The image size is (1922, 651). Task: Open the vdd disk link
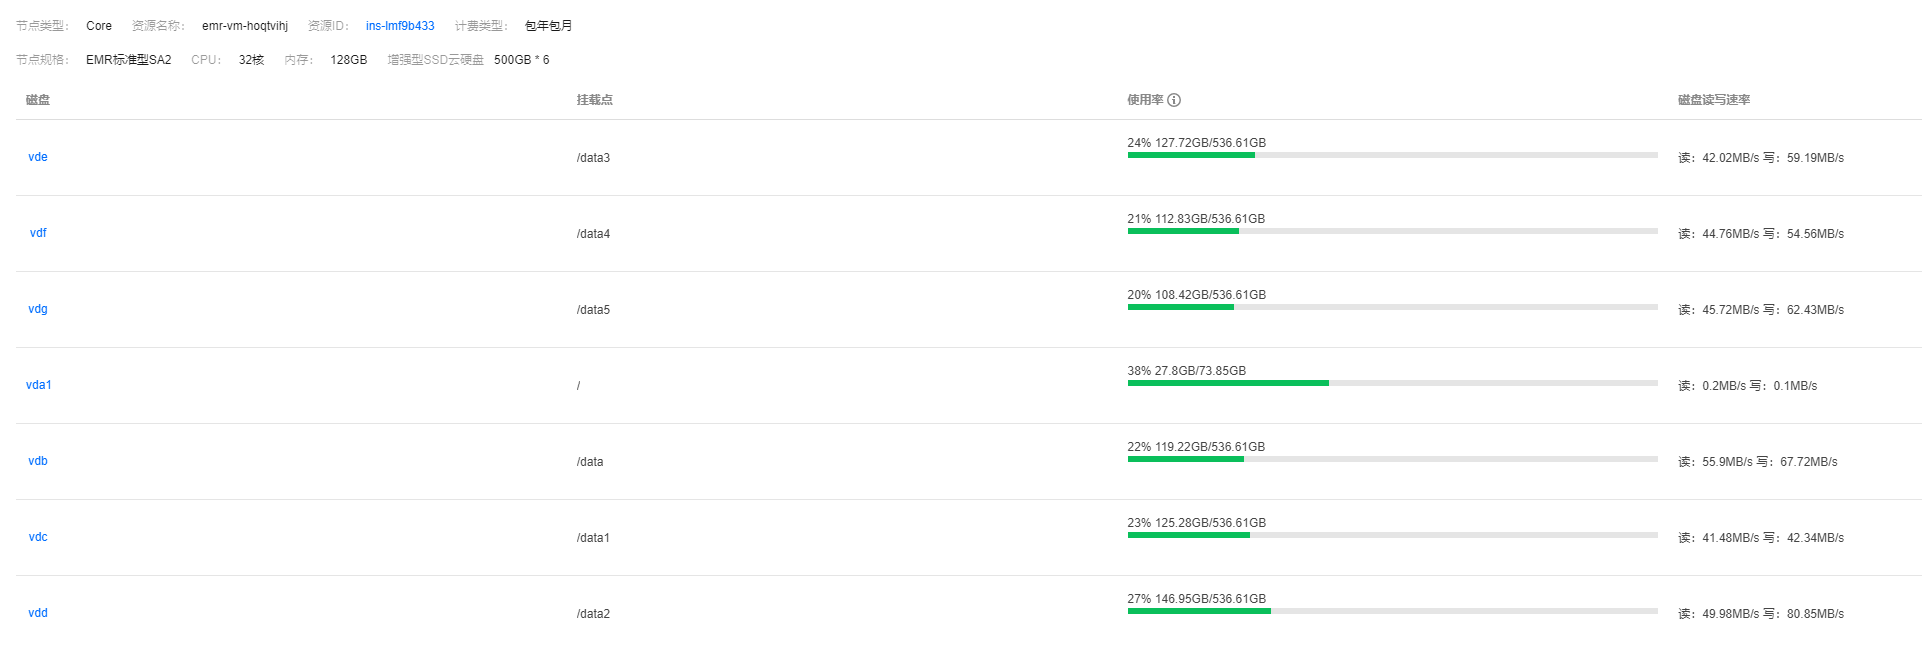click(x=38, y=613)
